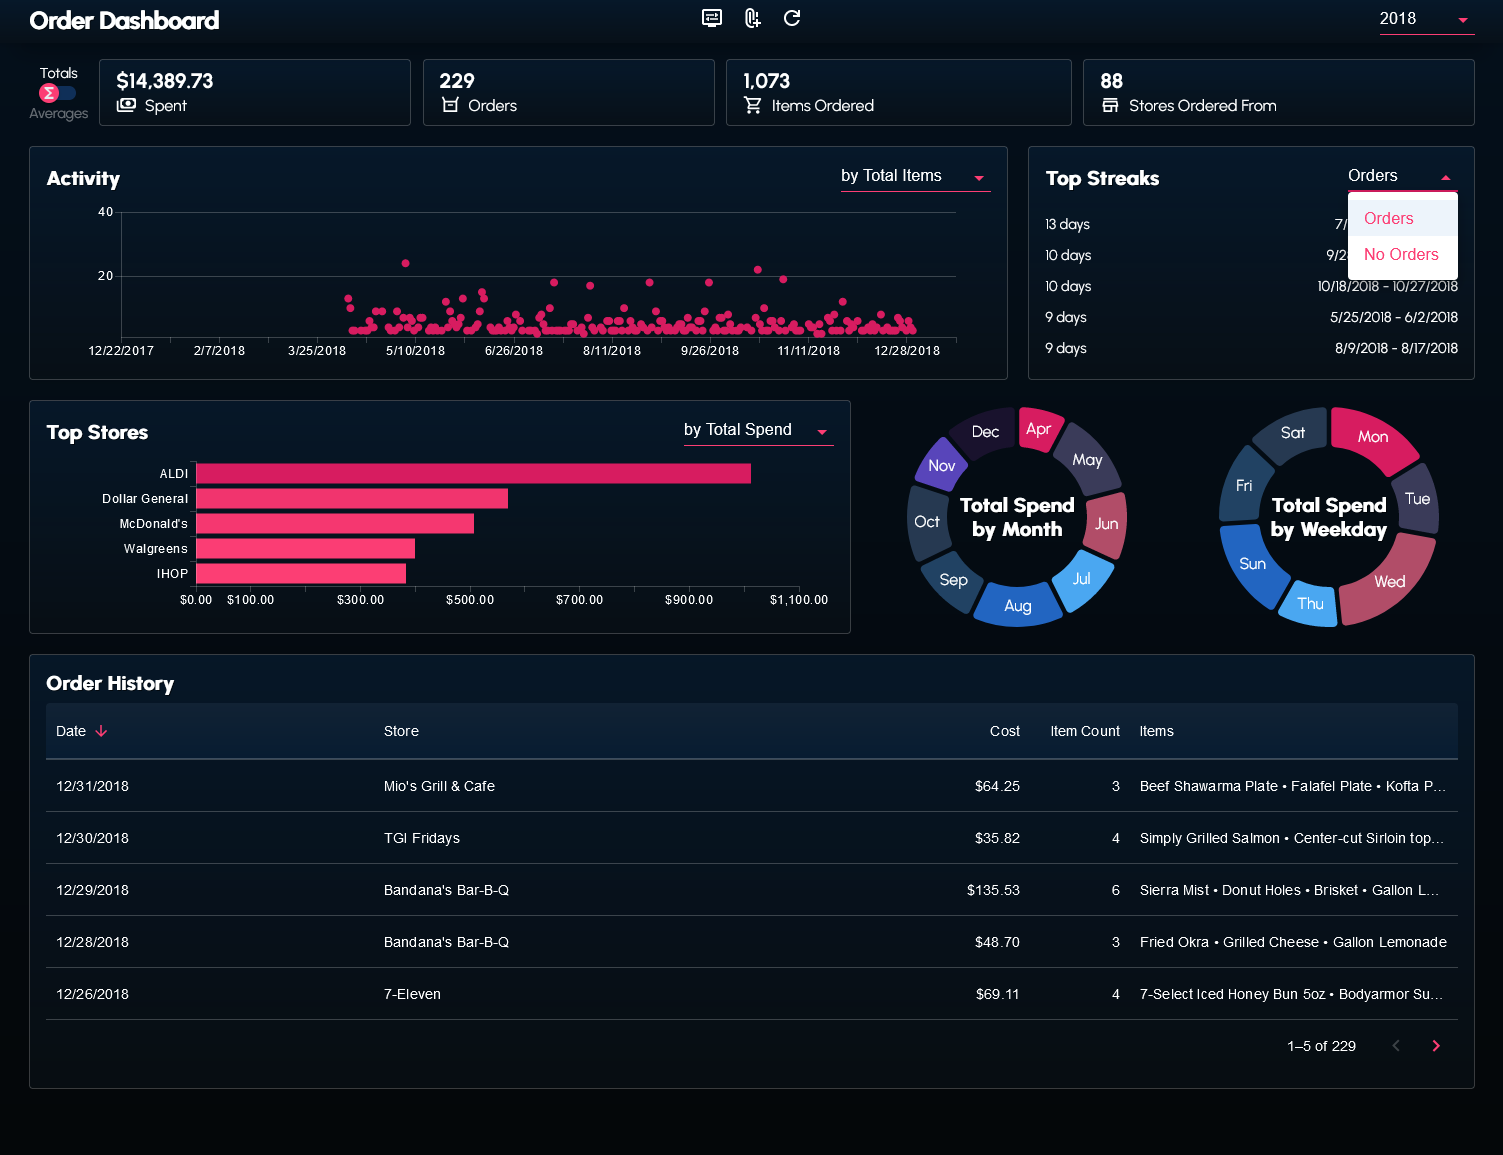Click the shopping cart icon beside Items Ordered
Image resolution: width=1503 pixels, height=1155 pixels.
tap(753, 105)
